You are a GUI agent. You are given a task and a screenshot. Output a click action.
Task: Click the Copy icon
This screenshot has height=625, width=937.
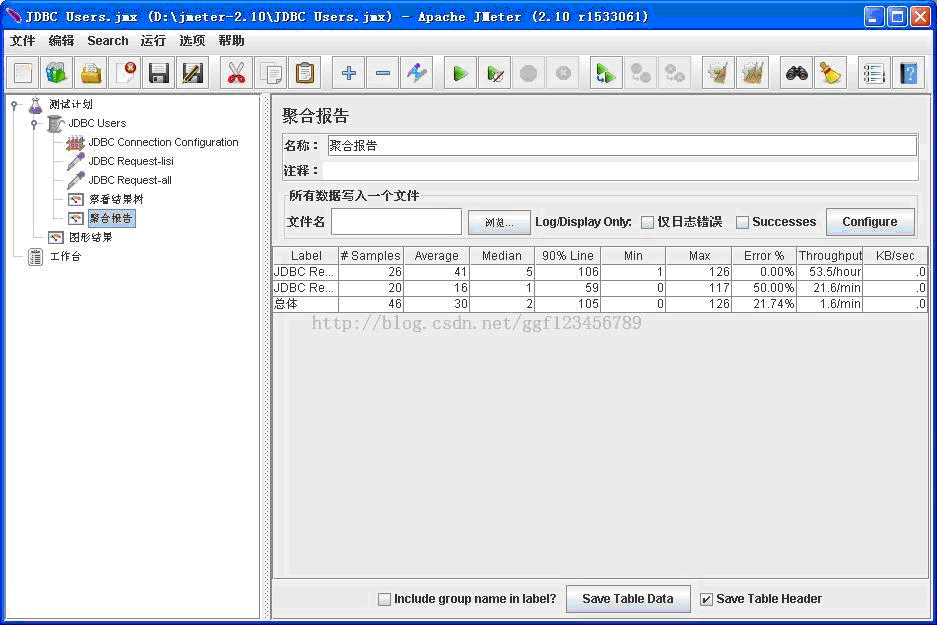click(x=270, y=73)
